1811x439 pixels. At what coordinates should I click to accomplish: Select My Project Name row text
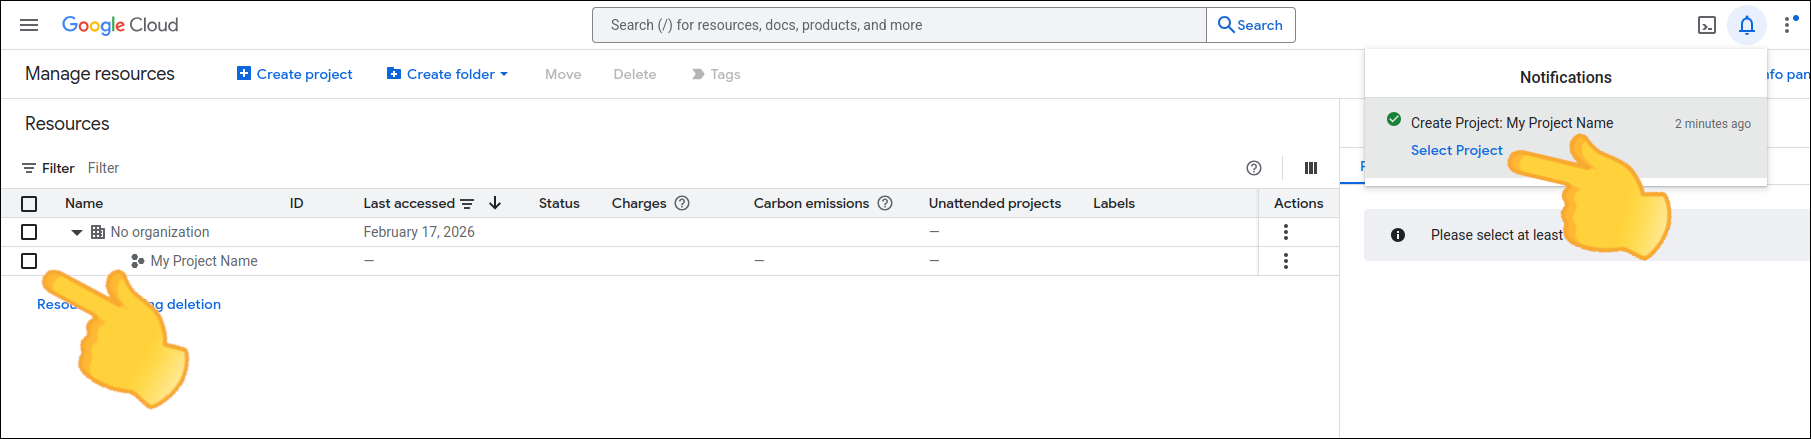pyautogui.click(x=204, y=261)
